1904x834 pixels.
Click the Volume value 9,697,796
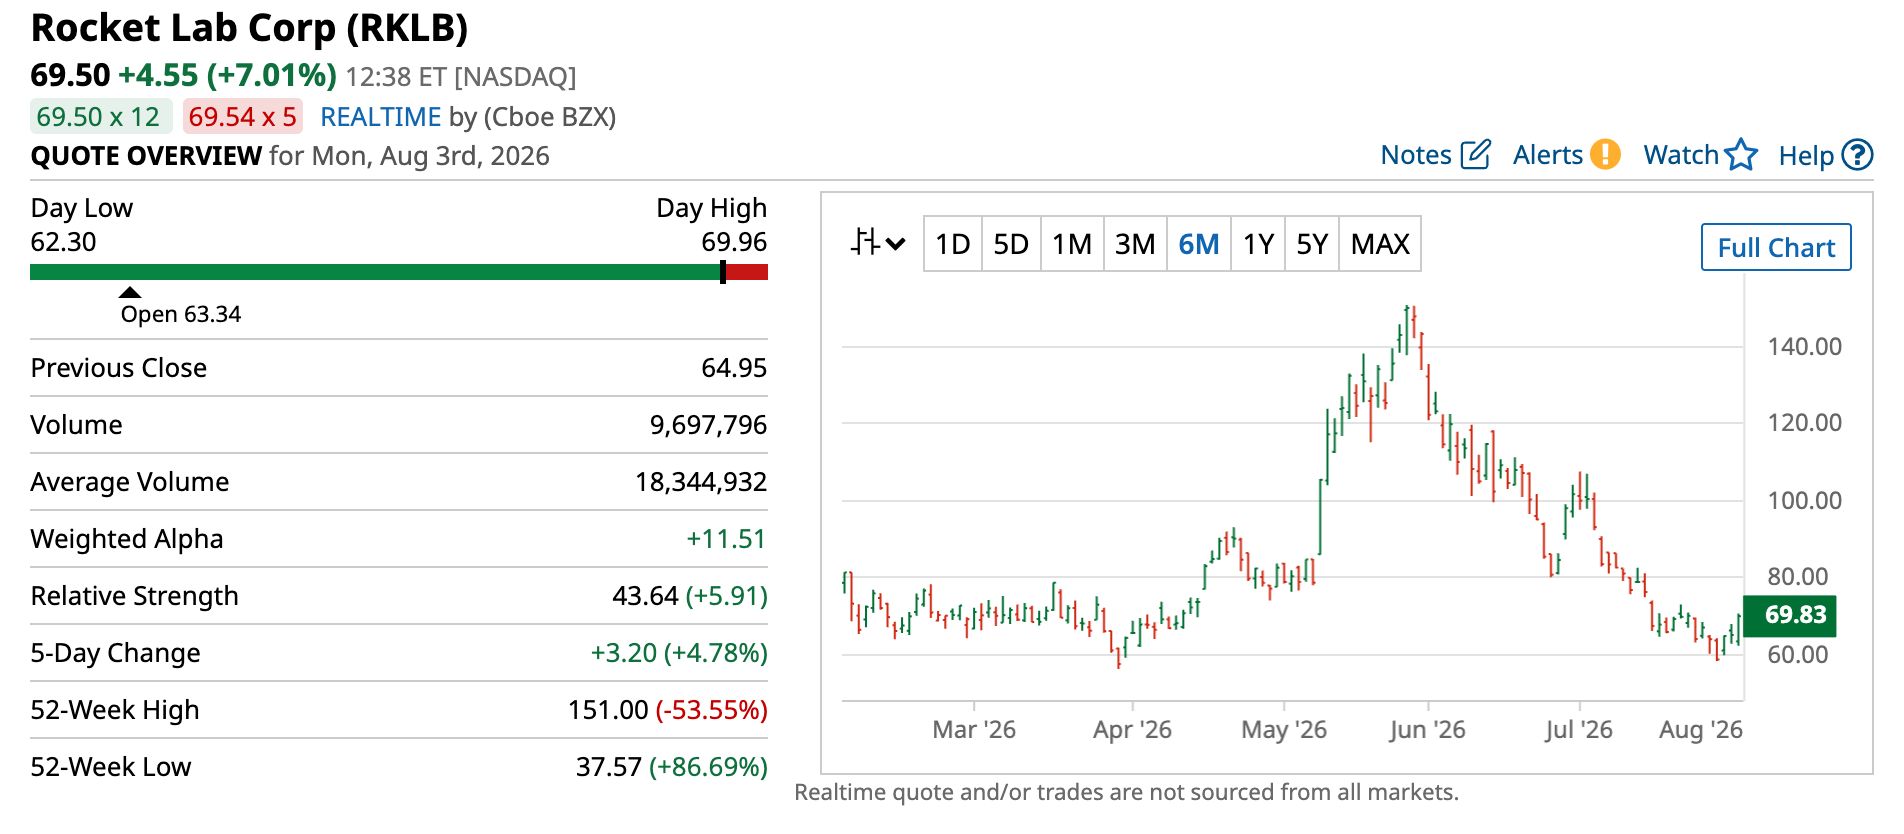click(708, 425)
